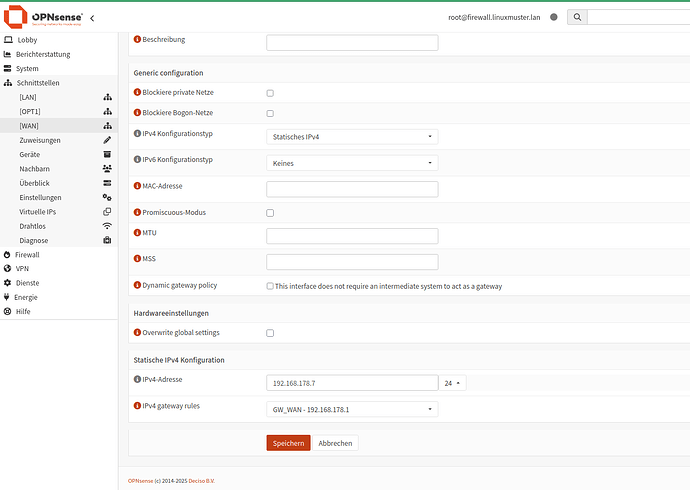Click the search magnifier icon in header
The width and height of the screenshot is (690, 490).
tap(577, 17)
